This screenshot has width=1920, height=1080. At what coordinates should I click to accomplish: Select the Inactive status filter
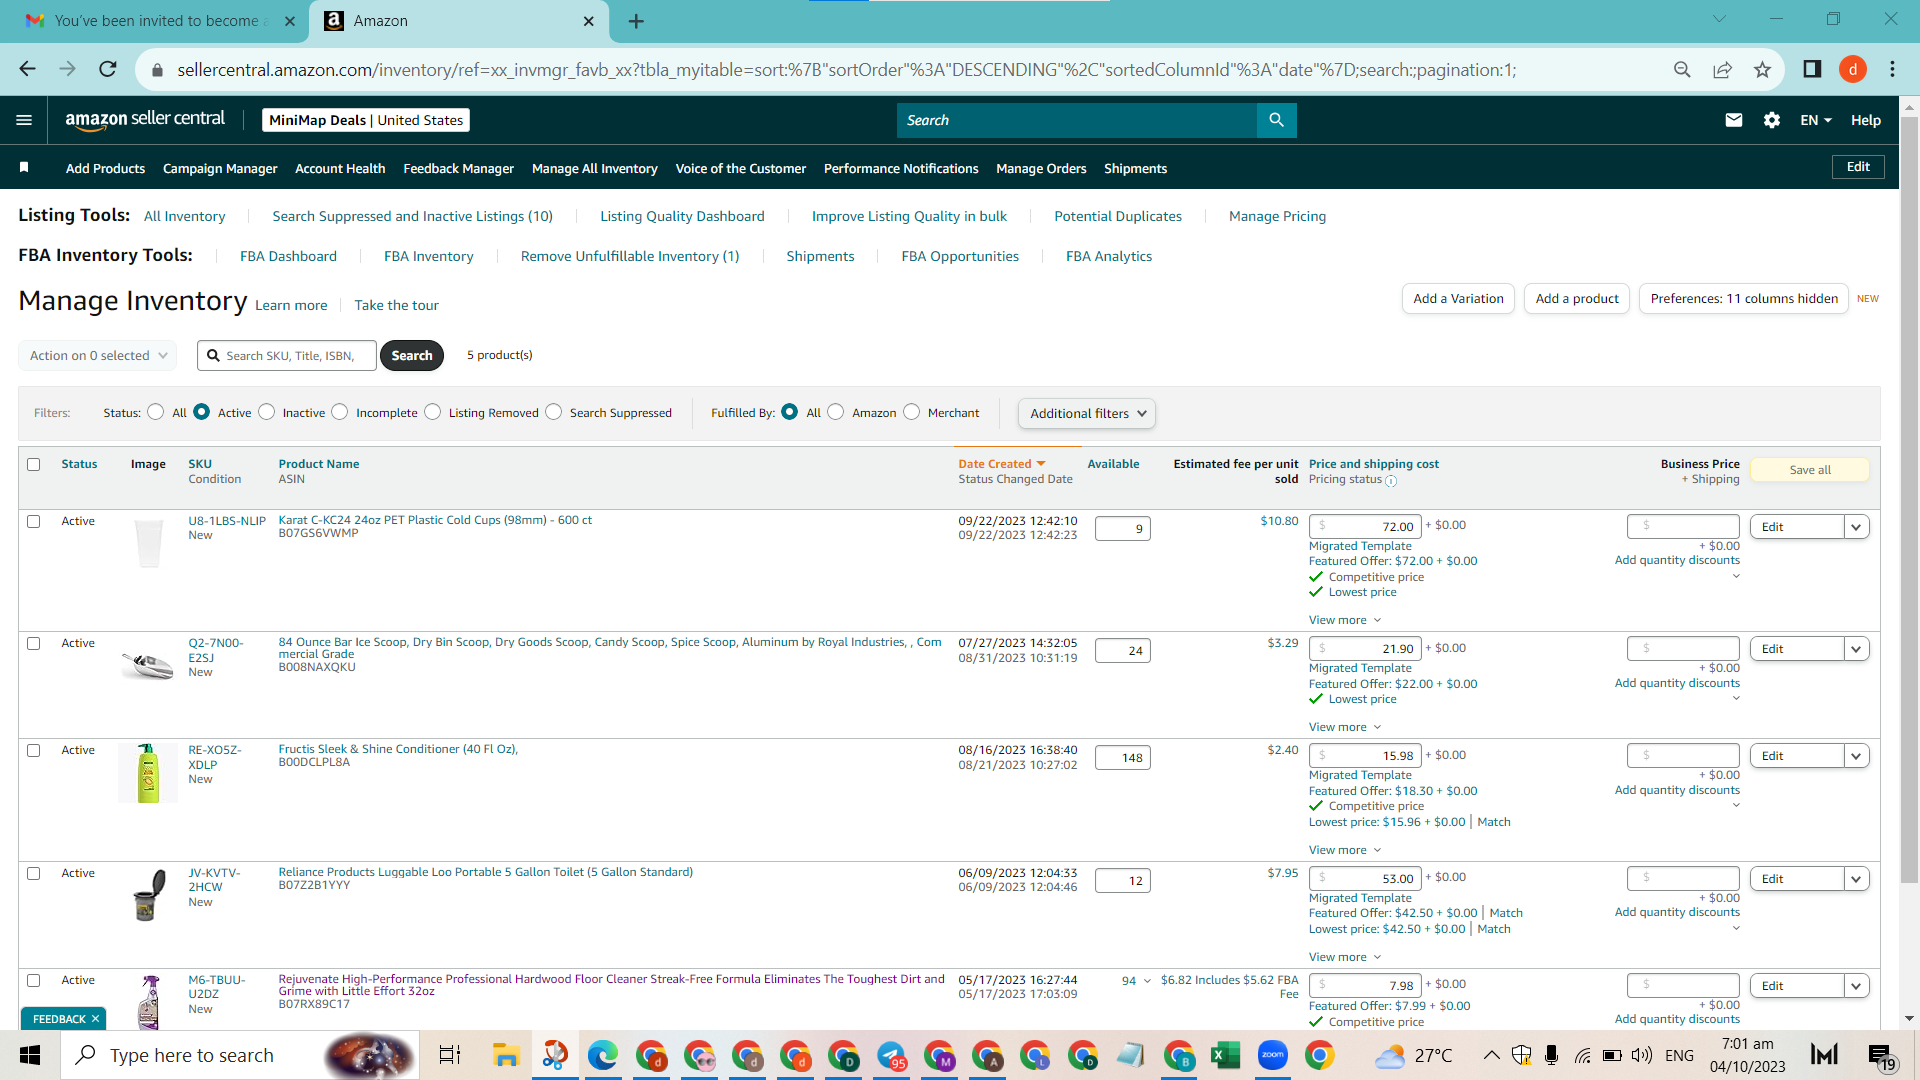[x=266, y=412]
